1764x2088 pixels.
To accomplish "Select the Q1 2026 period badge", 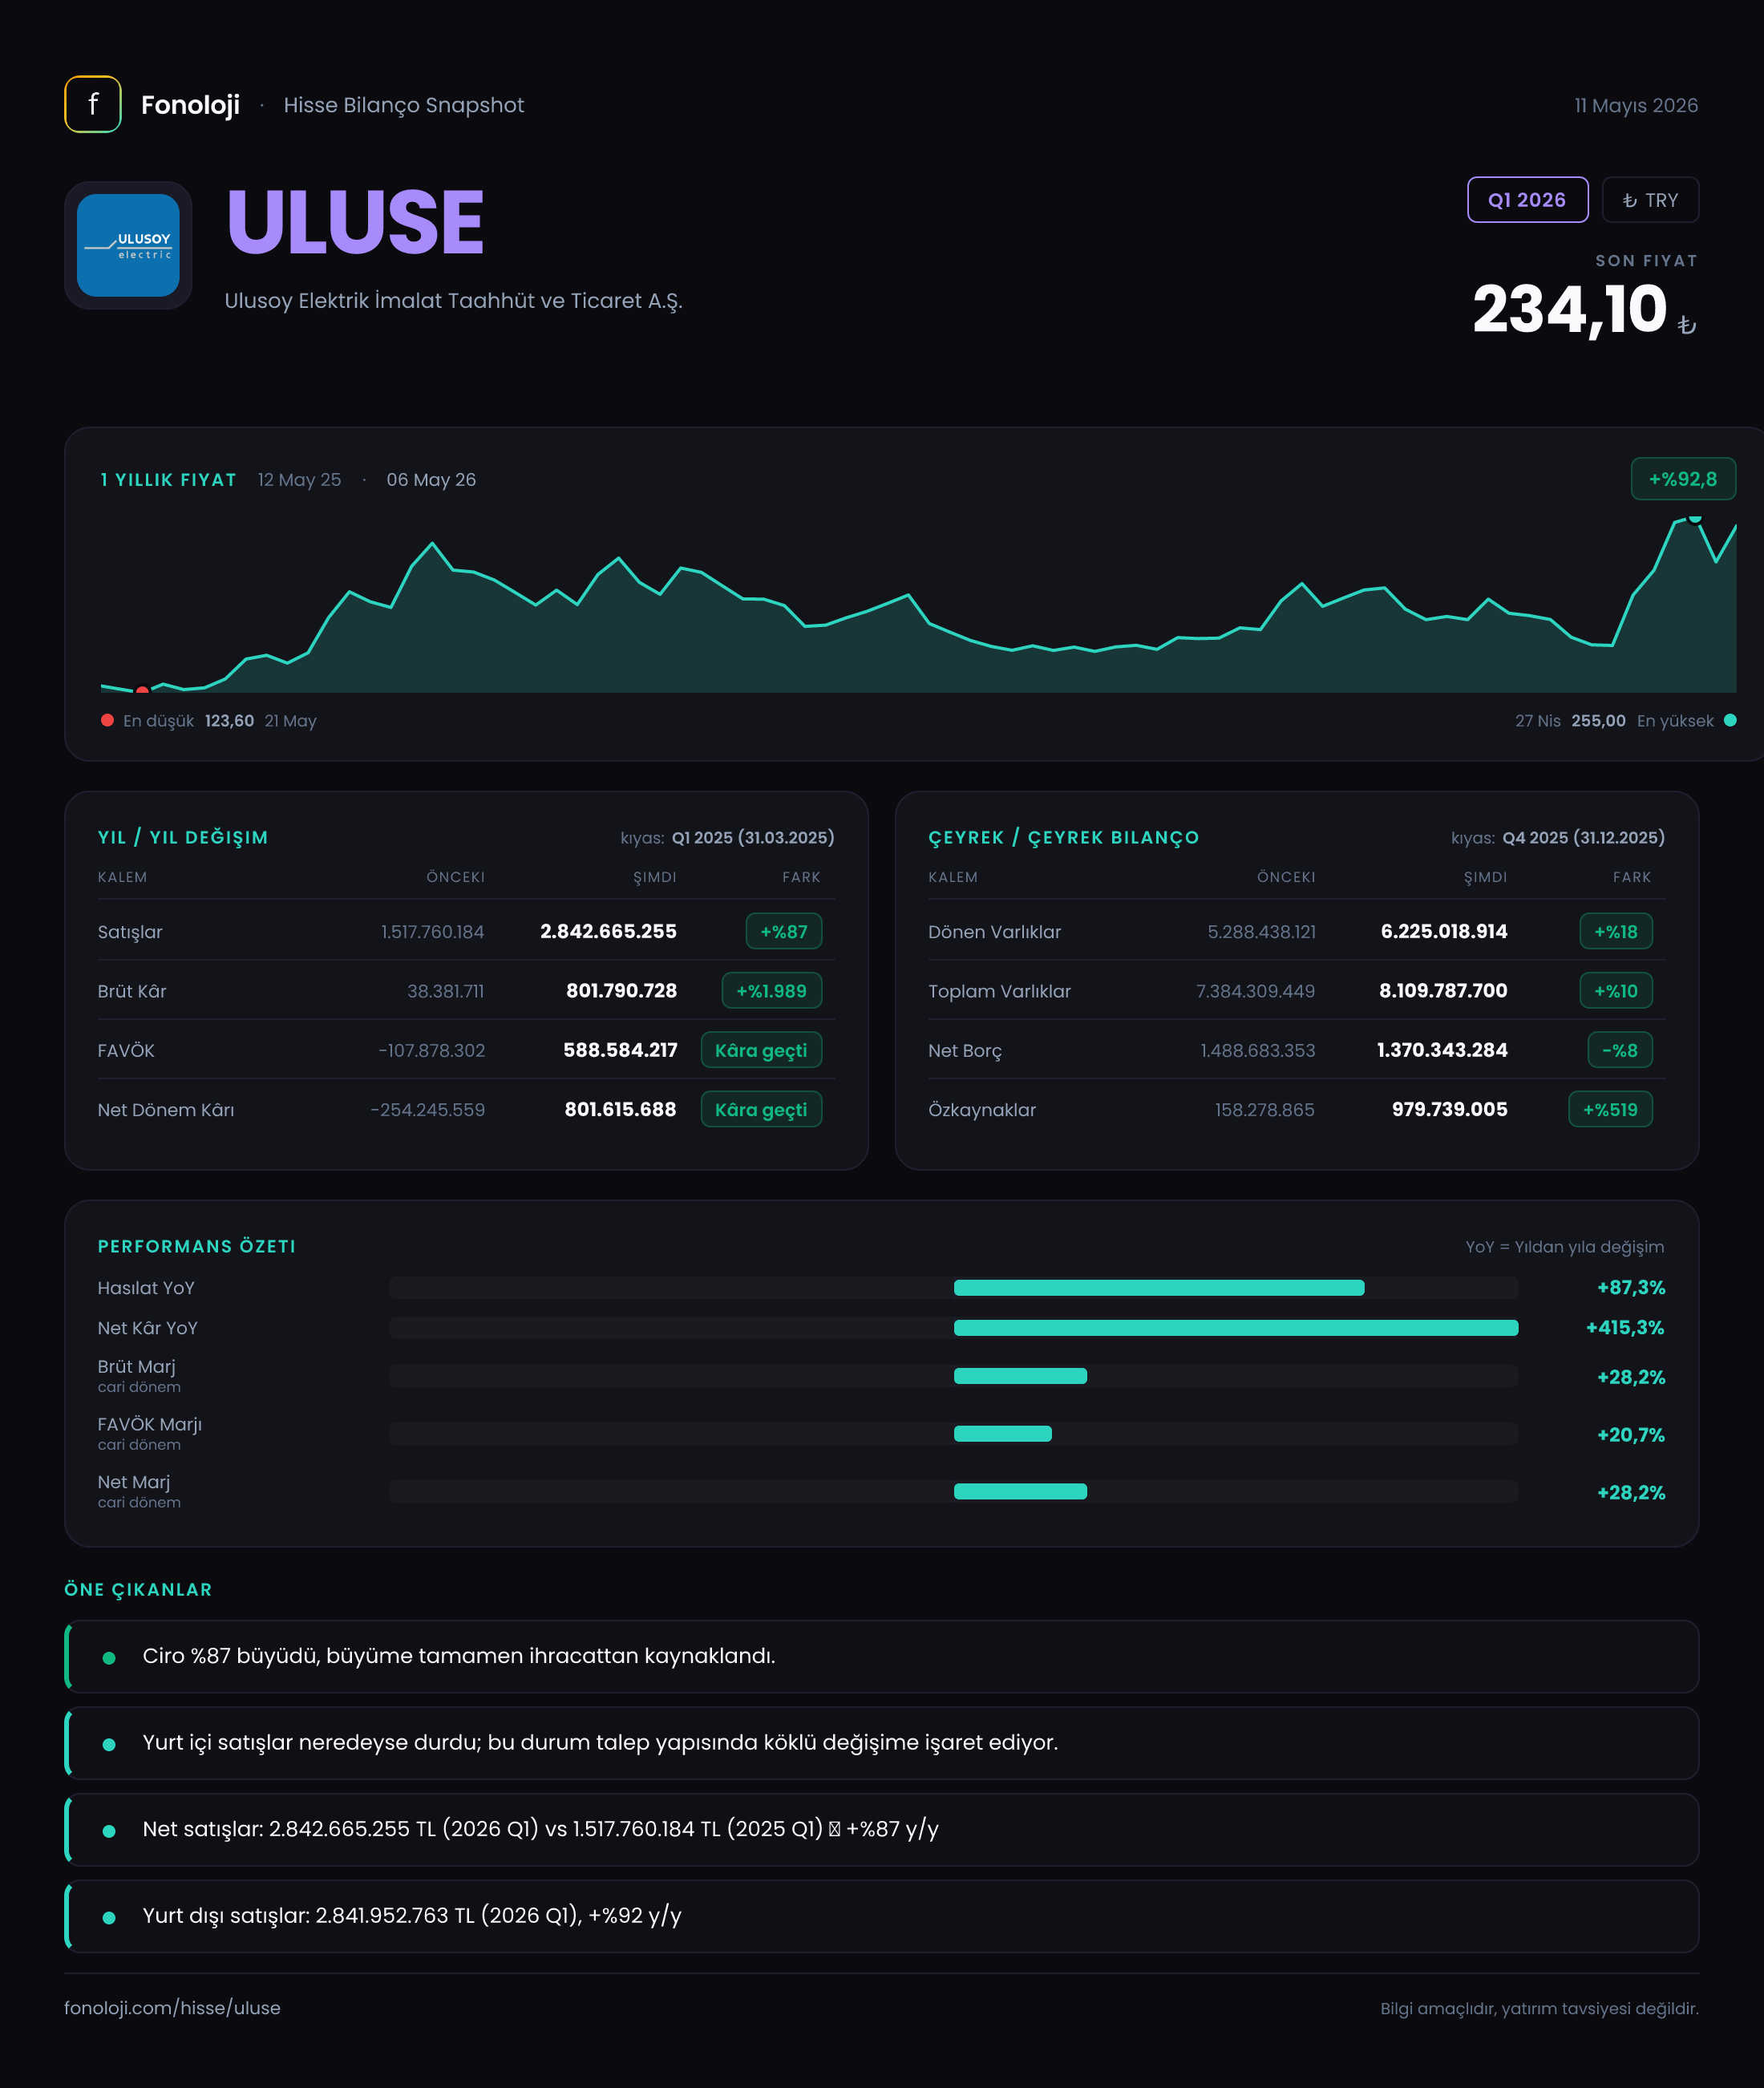I will tap(1527, 200).
